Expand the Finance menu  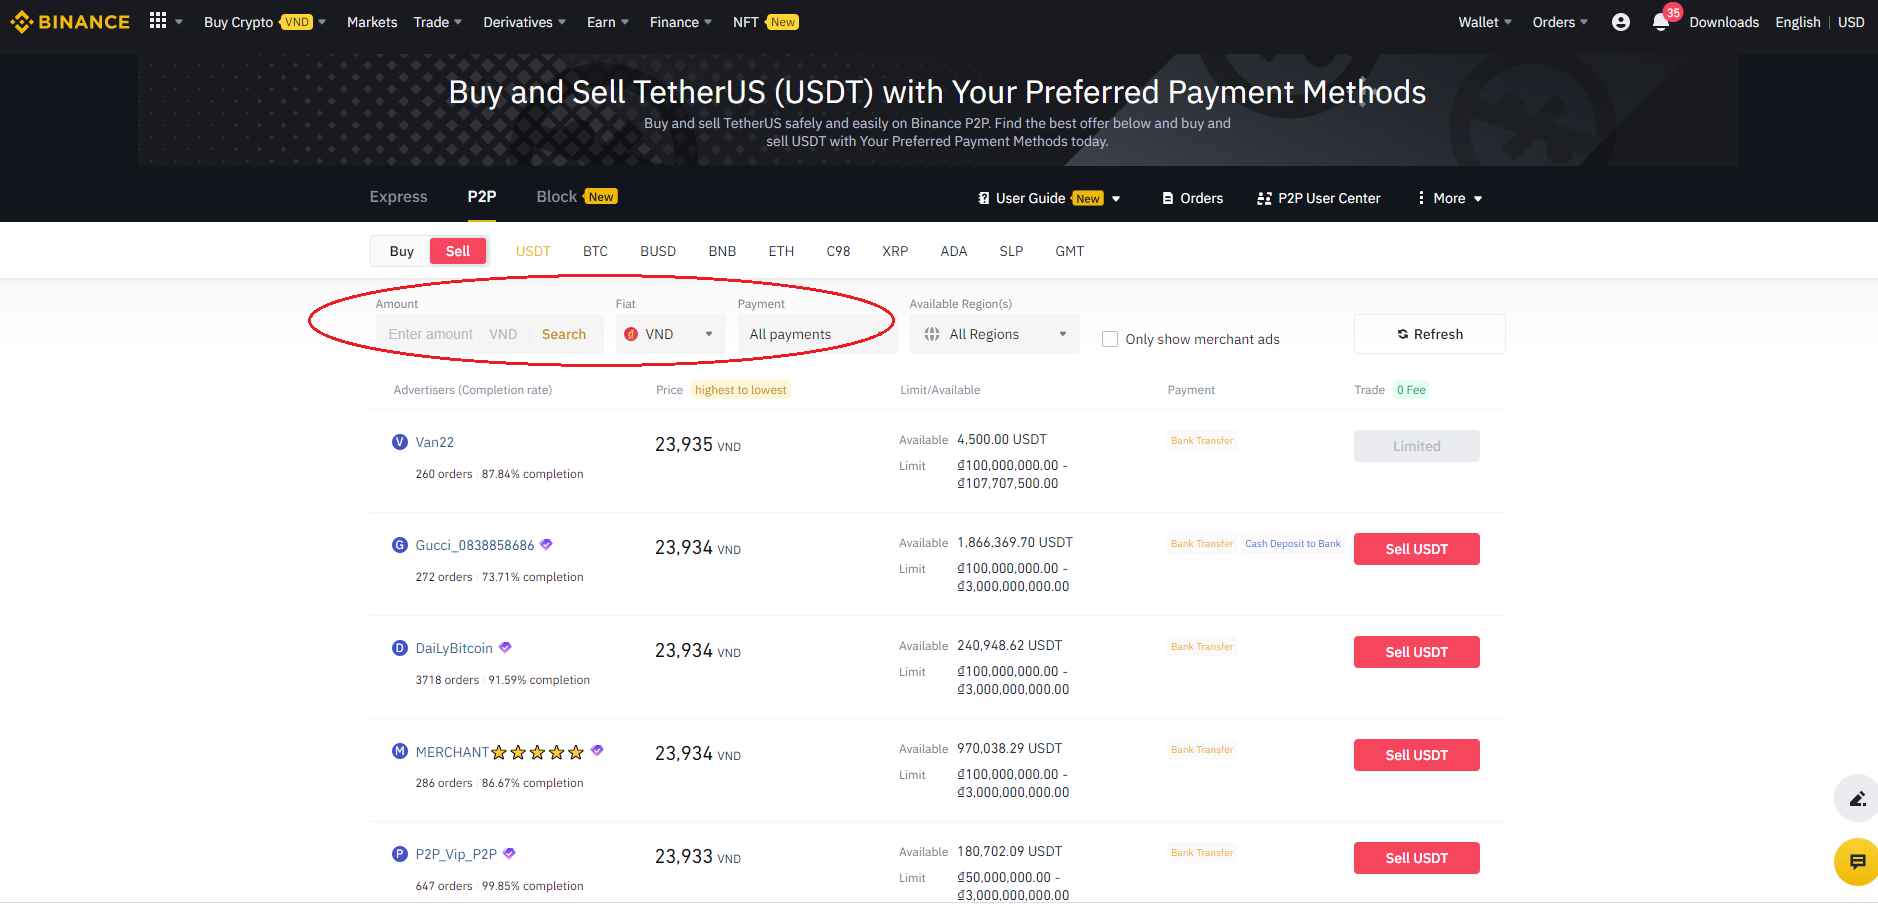click(x=681, y=22)
